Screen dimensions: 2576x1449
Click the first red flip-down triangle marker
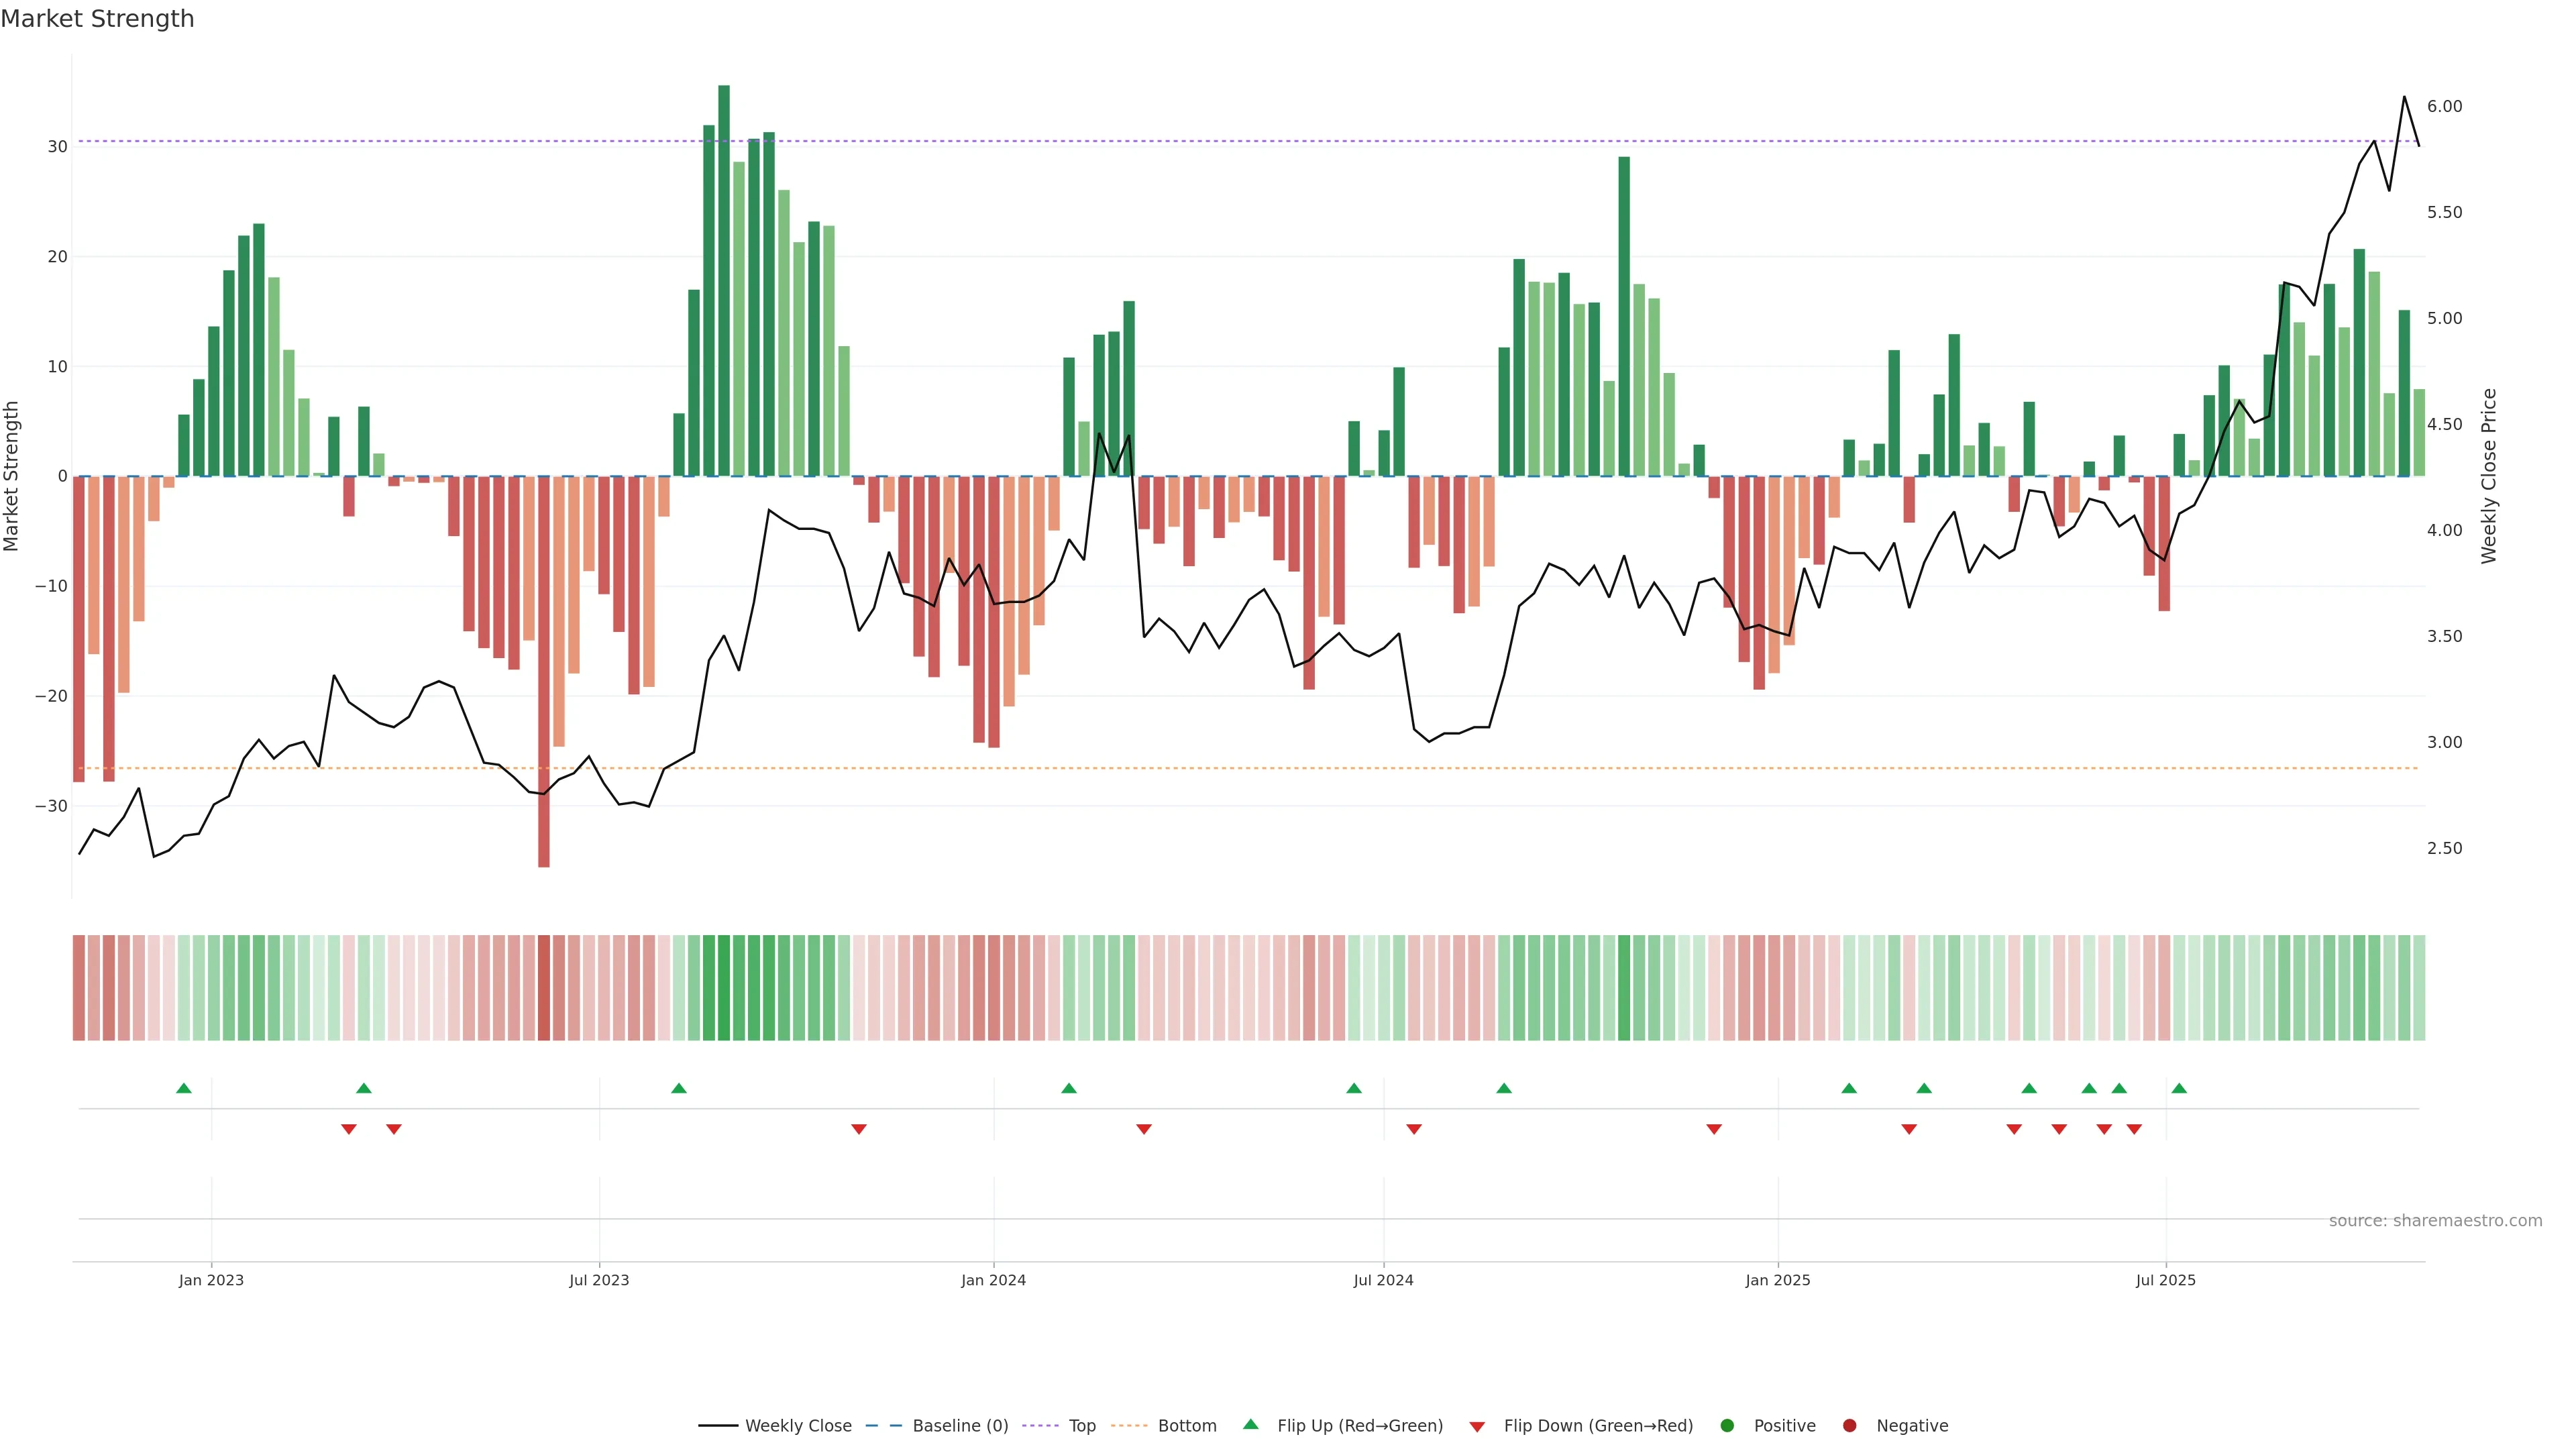click(x=349, y=1129)
